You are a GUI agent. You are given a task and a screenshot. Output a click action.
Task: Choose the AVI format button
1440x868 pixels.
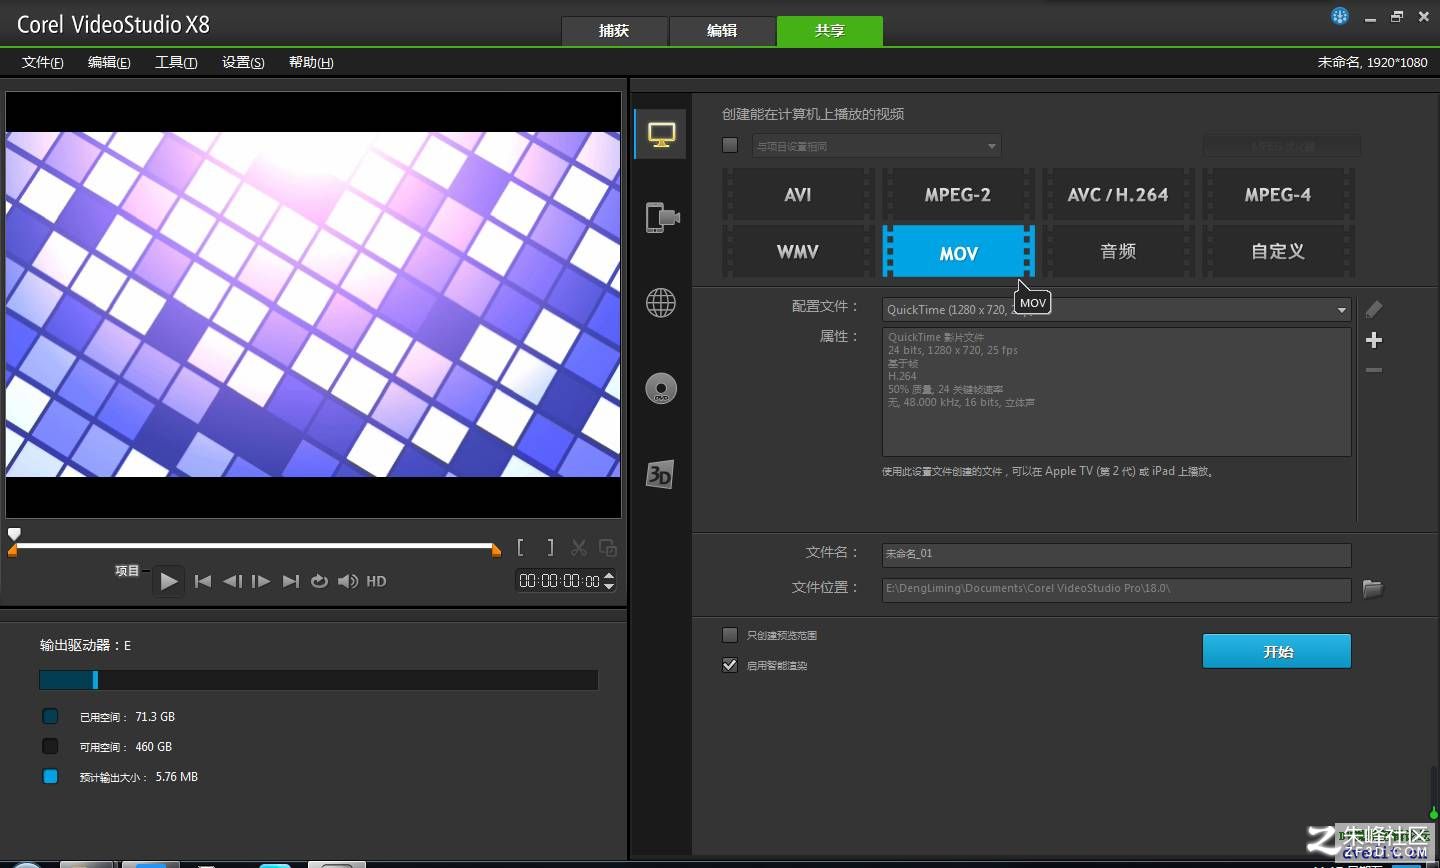pyautogui.click(x=798, y=195)
